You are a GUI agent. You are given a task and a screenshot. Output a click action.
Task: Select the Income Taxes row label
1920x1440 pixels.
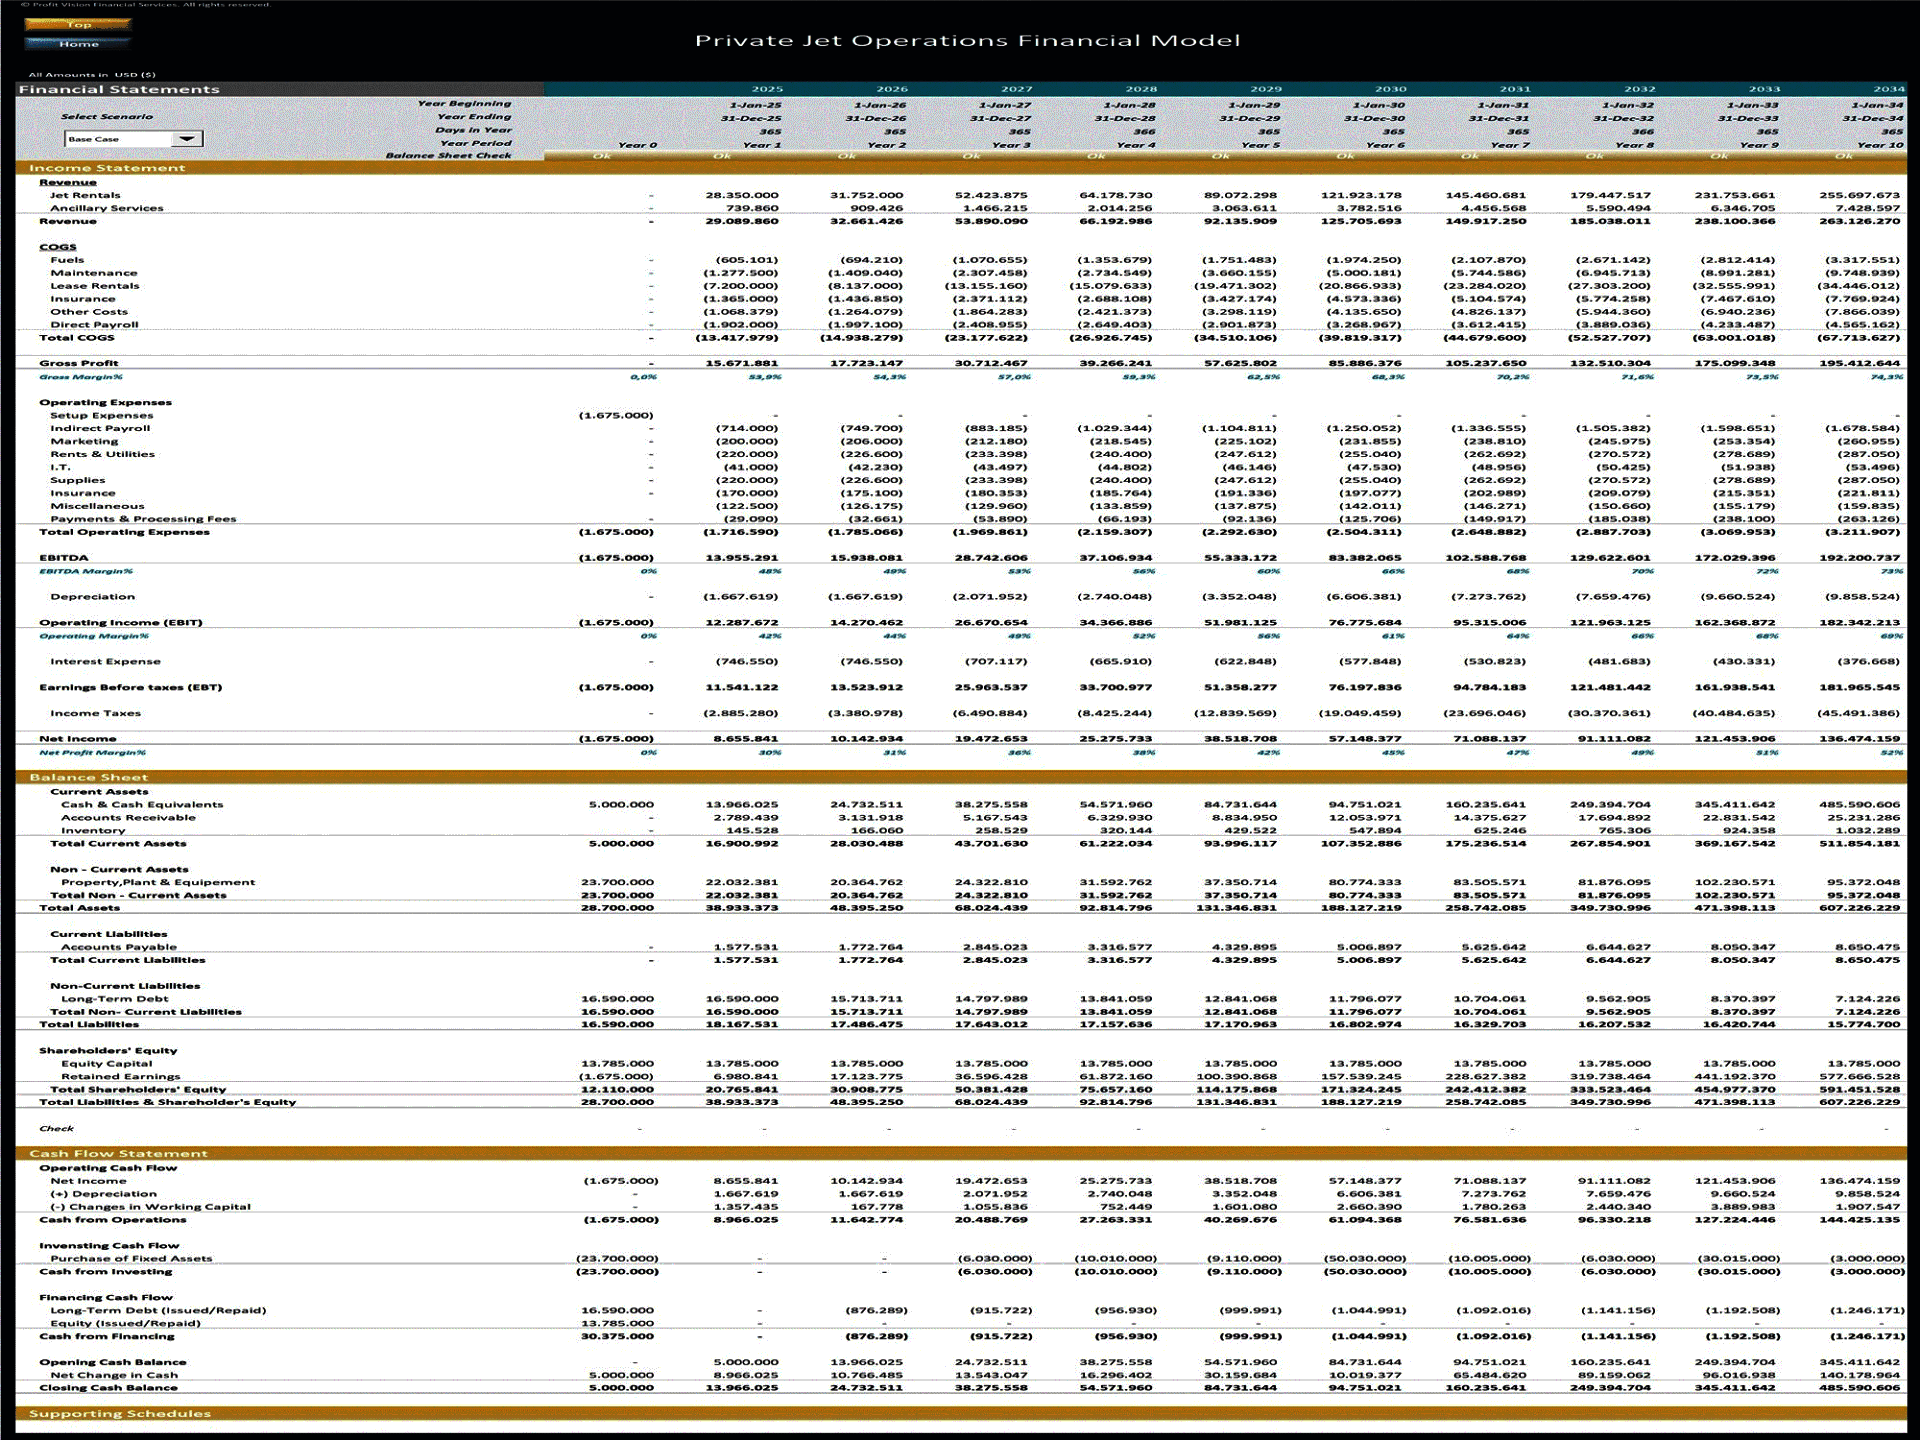(x=95, y=713)
